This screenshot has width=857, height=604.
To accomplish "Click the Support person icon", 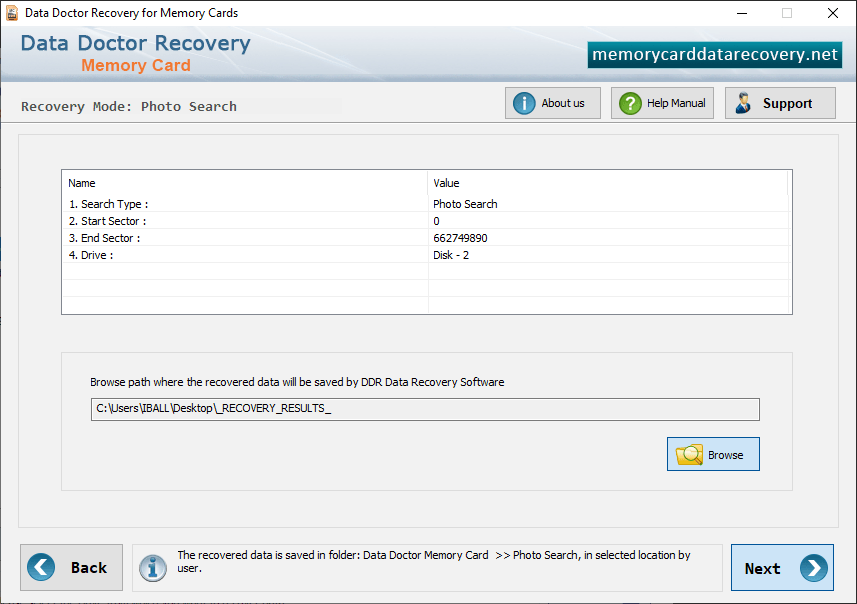I will pos(743,103).
